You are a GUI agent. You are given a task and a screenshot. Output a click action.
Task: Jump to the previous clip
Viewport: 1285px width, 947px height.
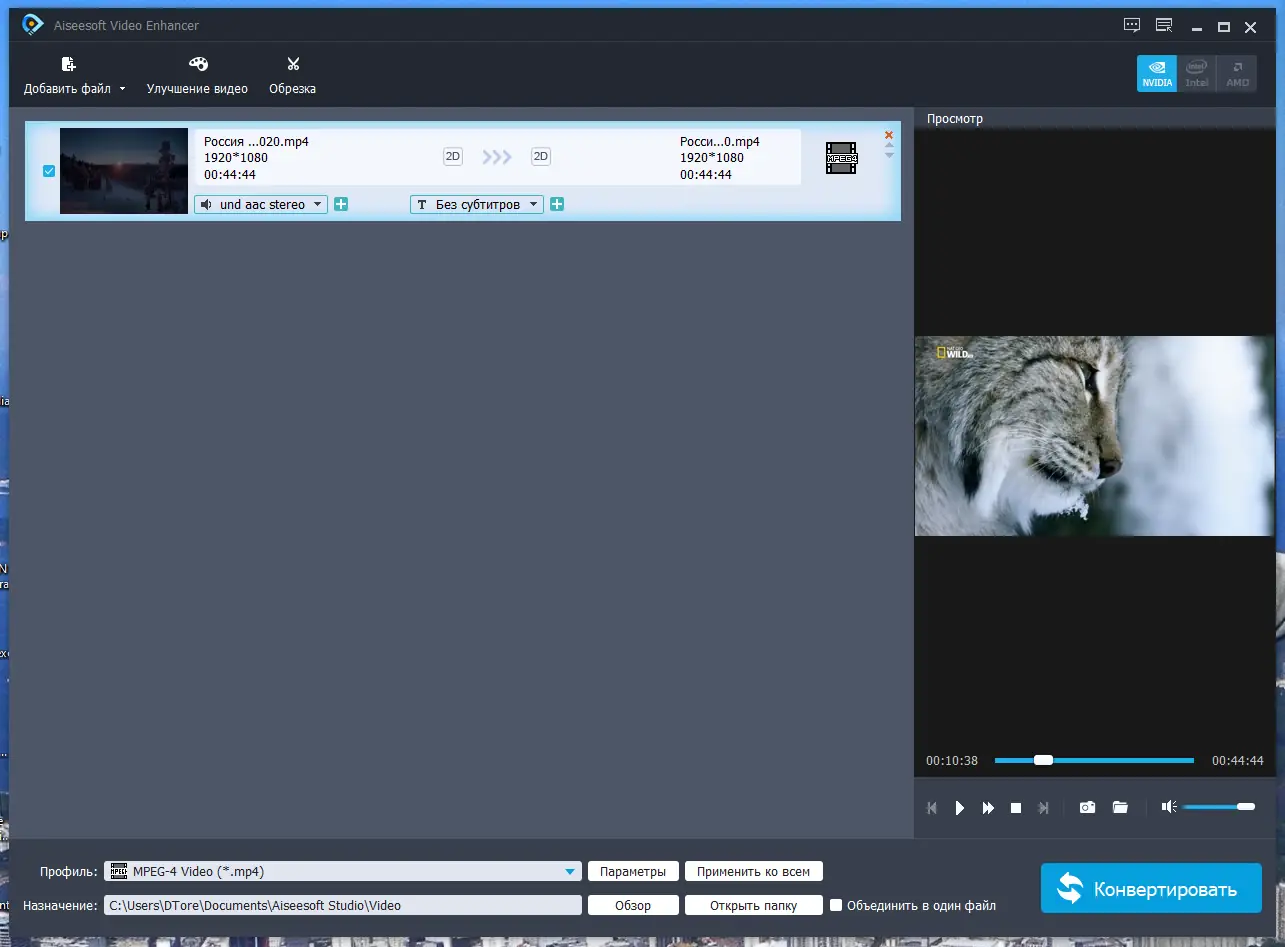(932, 808)
